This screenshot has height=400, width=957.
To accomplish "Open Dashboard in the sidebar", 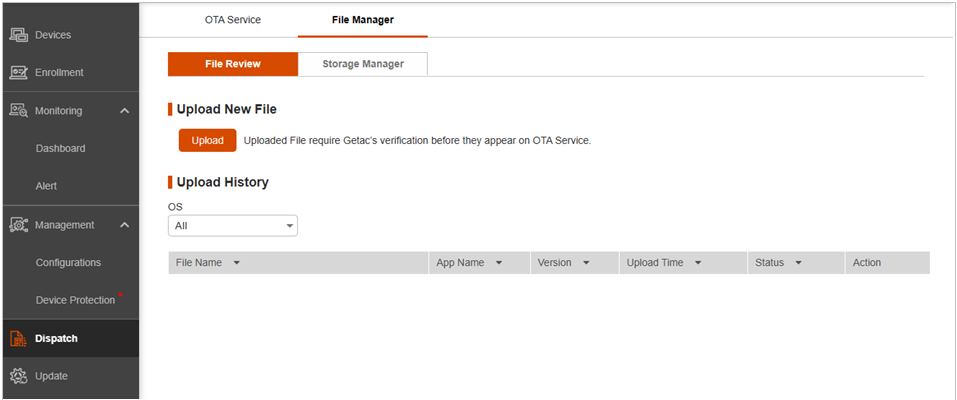I will tap(60, 148).
